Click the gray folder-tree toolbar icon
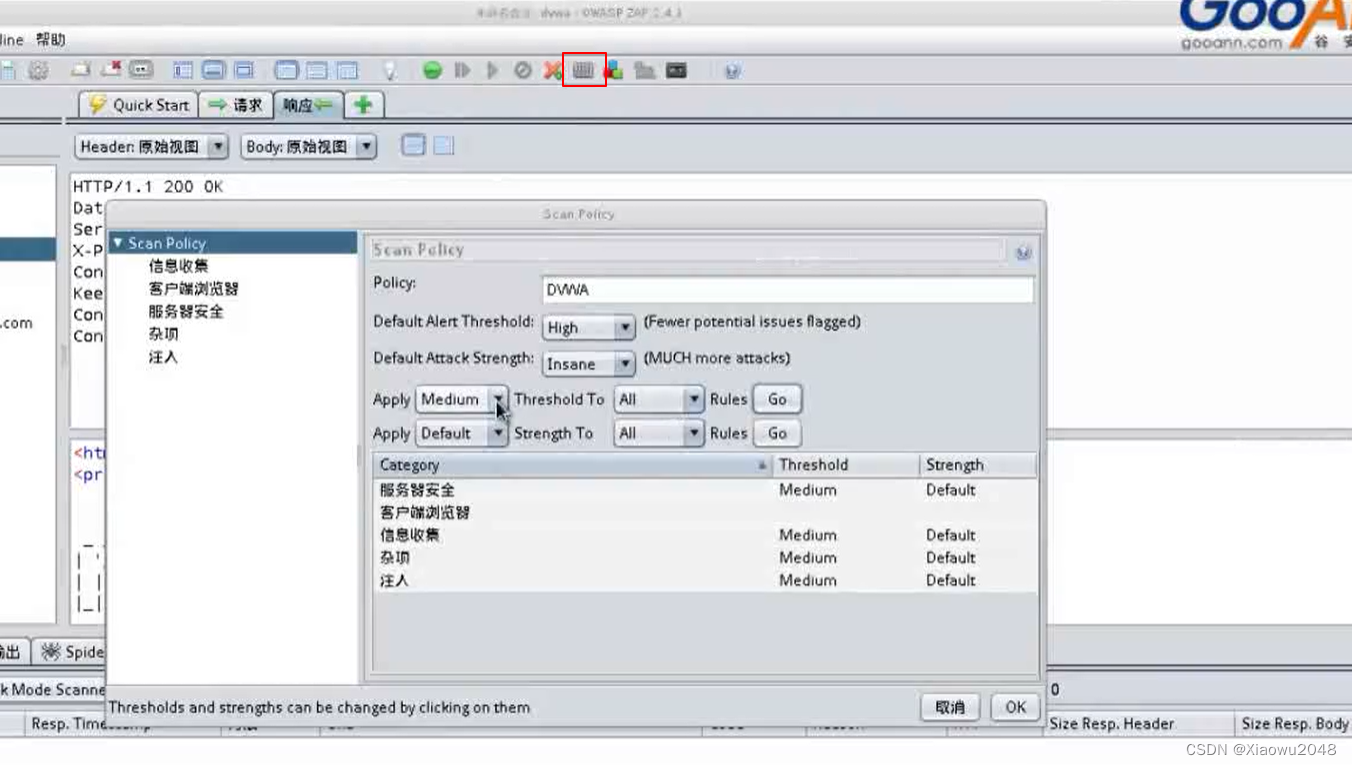 point(645,71)
